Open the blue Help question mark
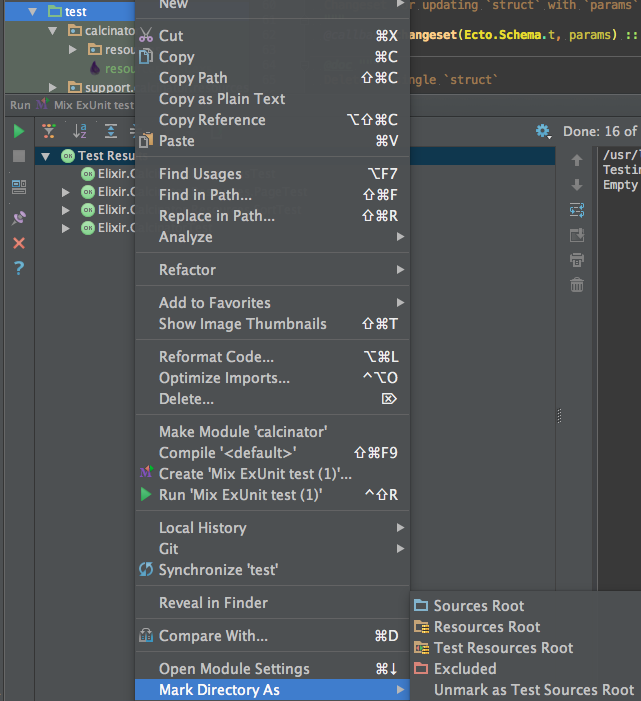The height and width of the screenshot is (701, 641). click(x=19, y=268)
